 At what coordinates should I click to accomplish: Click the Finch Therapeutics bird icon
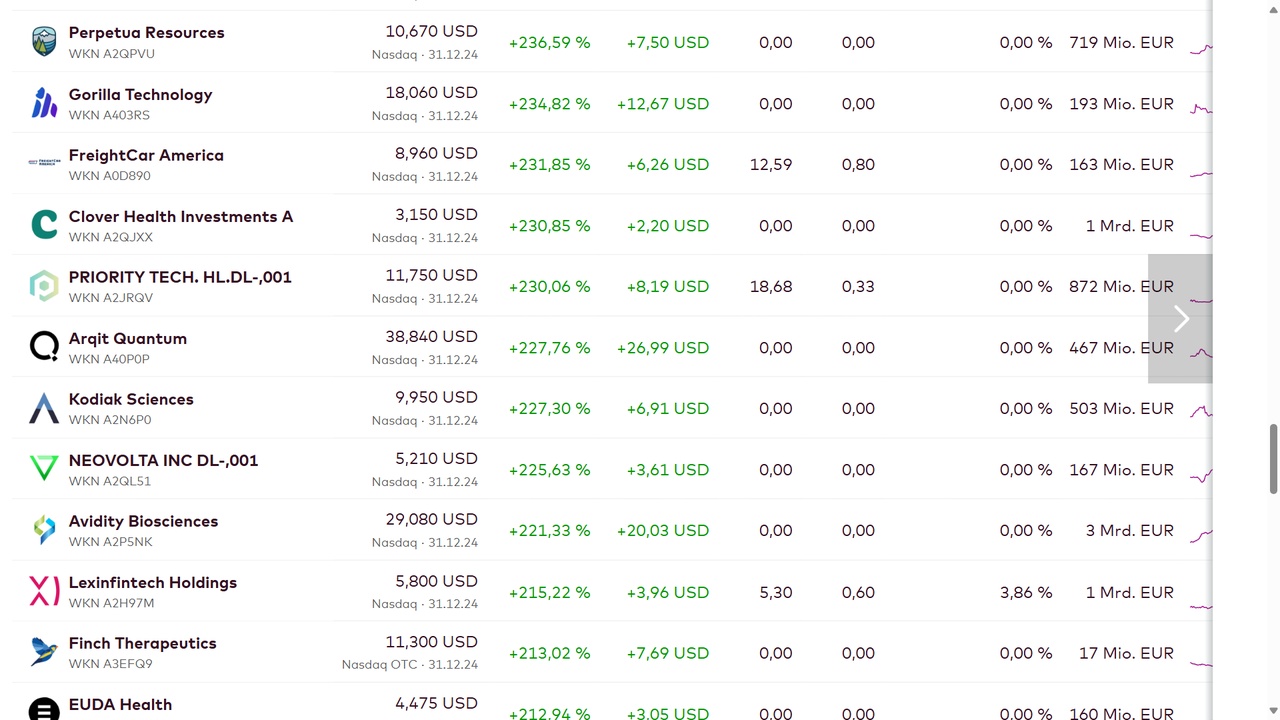click(x=44, y=652)
